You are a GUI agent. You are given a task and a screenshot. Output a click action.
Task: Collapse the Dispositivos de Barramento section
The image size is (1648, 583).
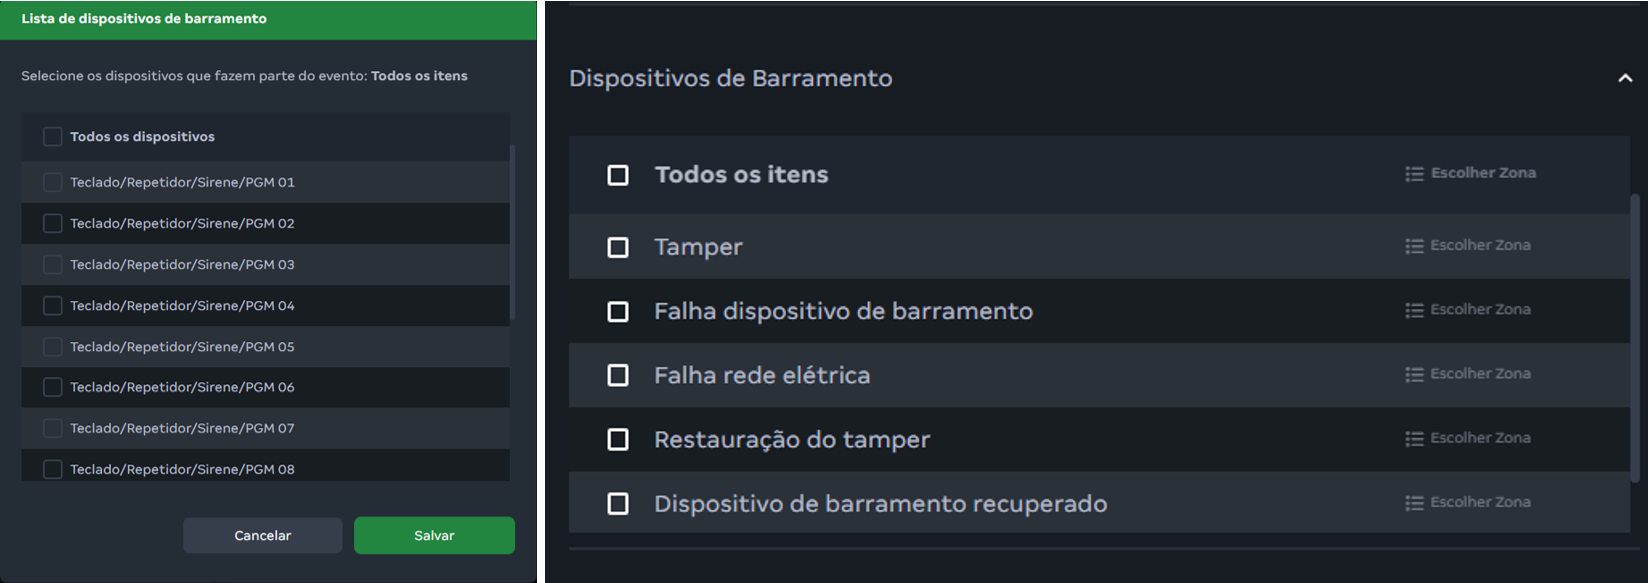coord(1625,78)
